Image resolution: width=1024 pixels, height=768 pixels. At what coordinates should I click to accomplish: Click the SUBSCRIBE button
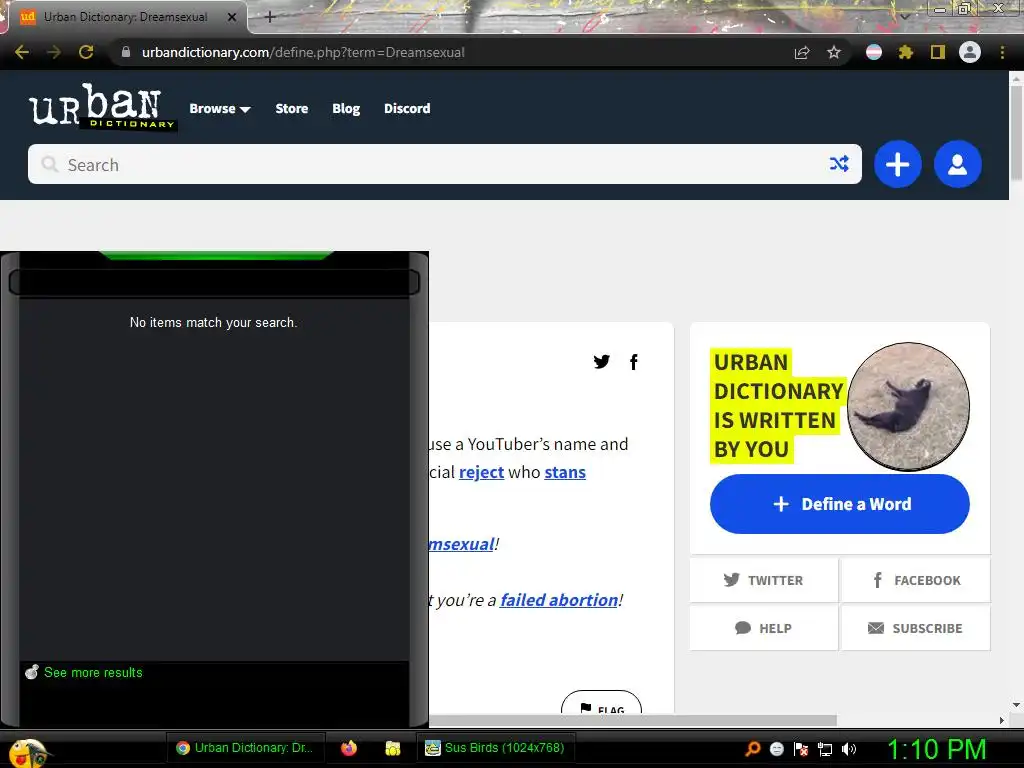[x=916, y=628]
